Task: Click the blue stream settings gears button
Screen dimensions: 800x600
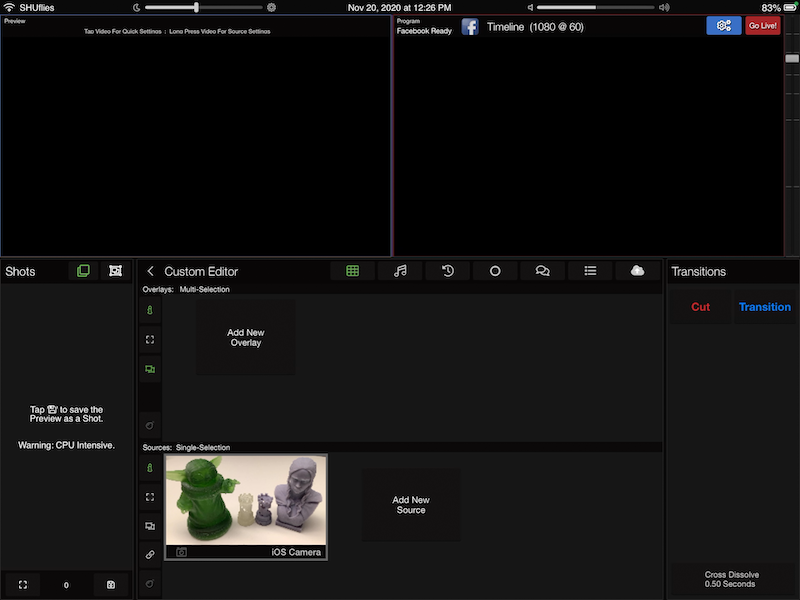Action: pos(723,26)
